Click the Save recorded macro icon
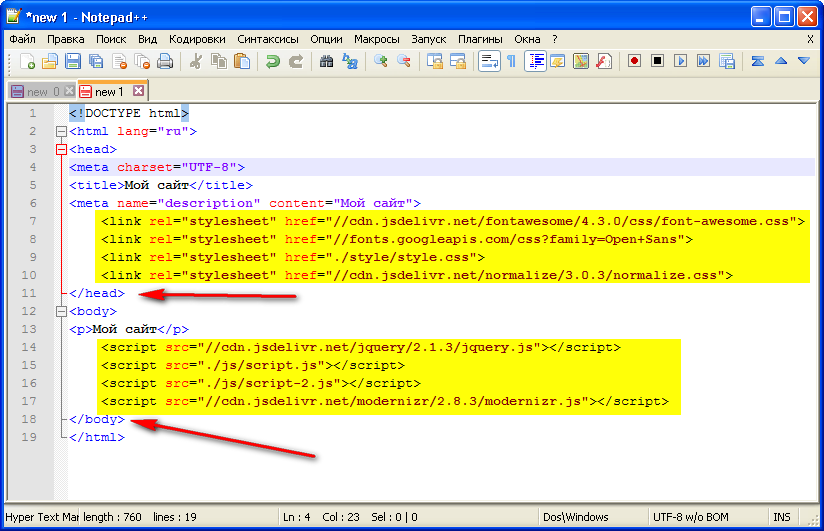This screenshot has height=531, width=824. pyautogui.click(x=726, y=62)
